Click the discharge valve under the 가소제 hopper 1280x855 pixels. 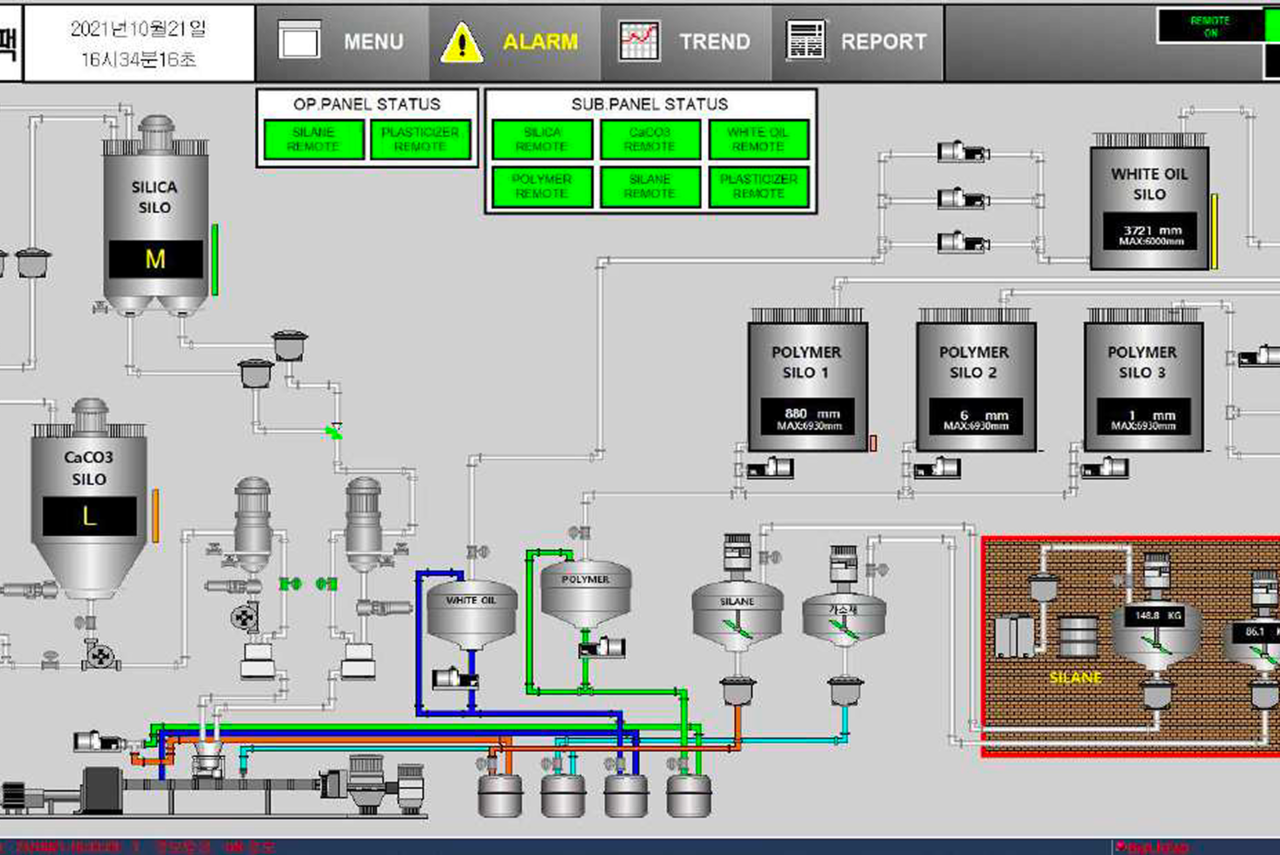(845, 691)
